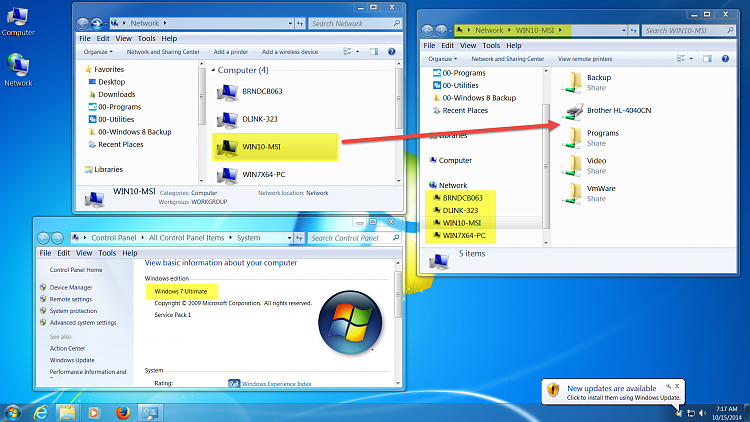The image size is (750, 422).
Task: Click in the Search Network field
Action: pos(354,23)
